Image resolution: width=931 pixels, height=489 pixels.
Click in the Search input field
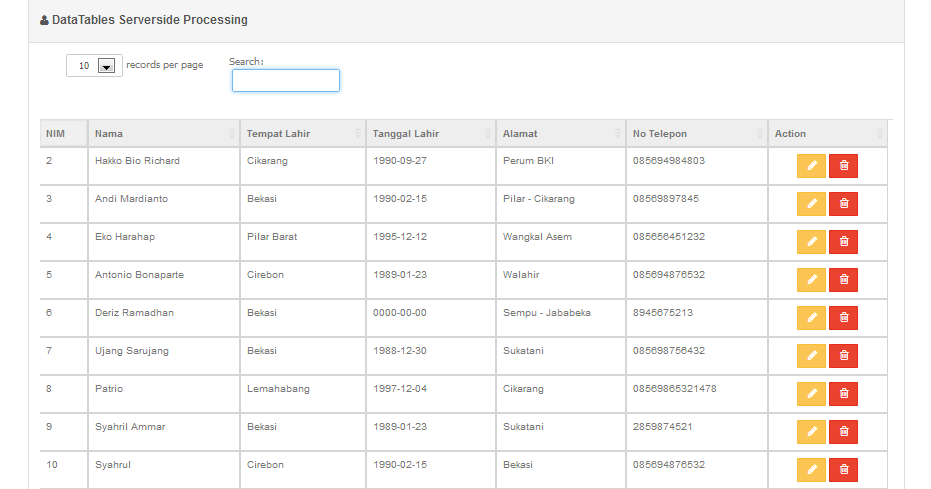coord(286,81)
